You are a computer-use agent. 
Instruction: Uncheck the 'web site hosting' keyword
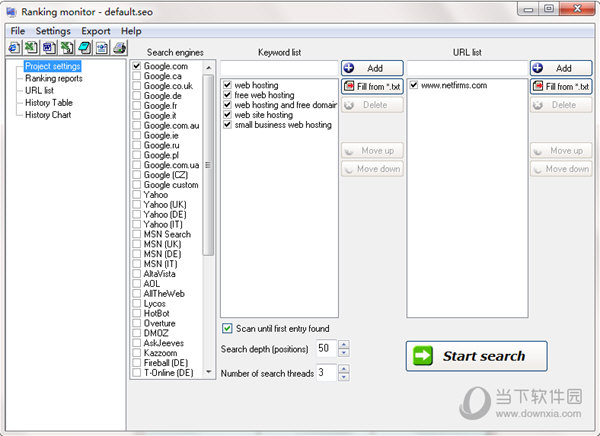[227, 114]
